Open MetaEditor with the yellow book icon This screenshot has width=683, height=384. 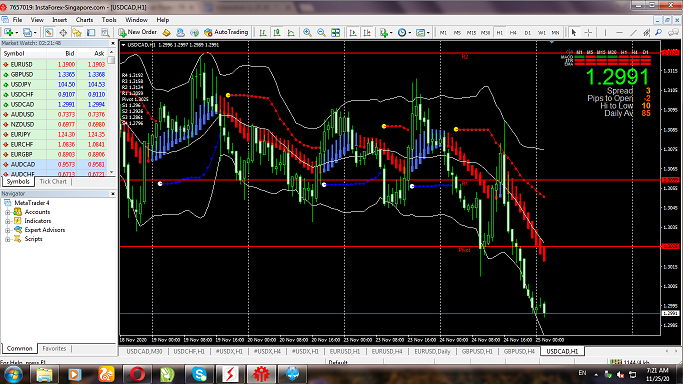tap(166, 32)
